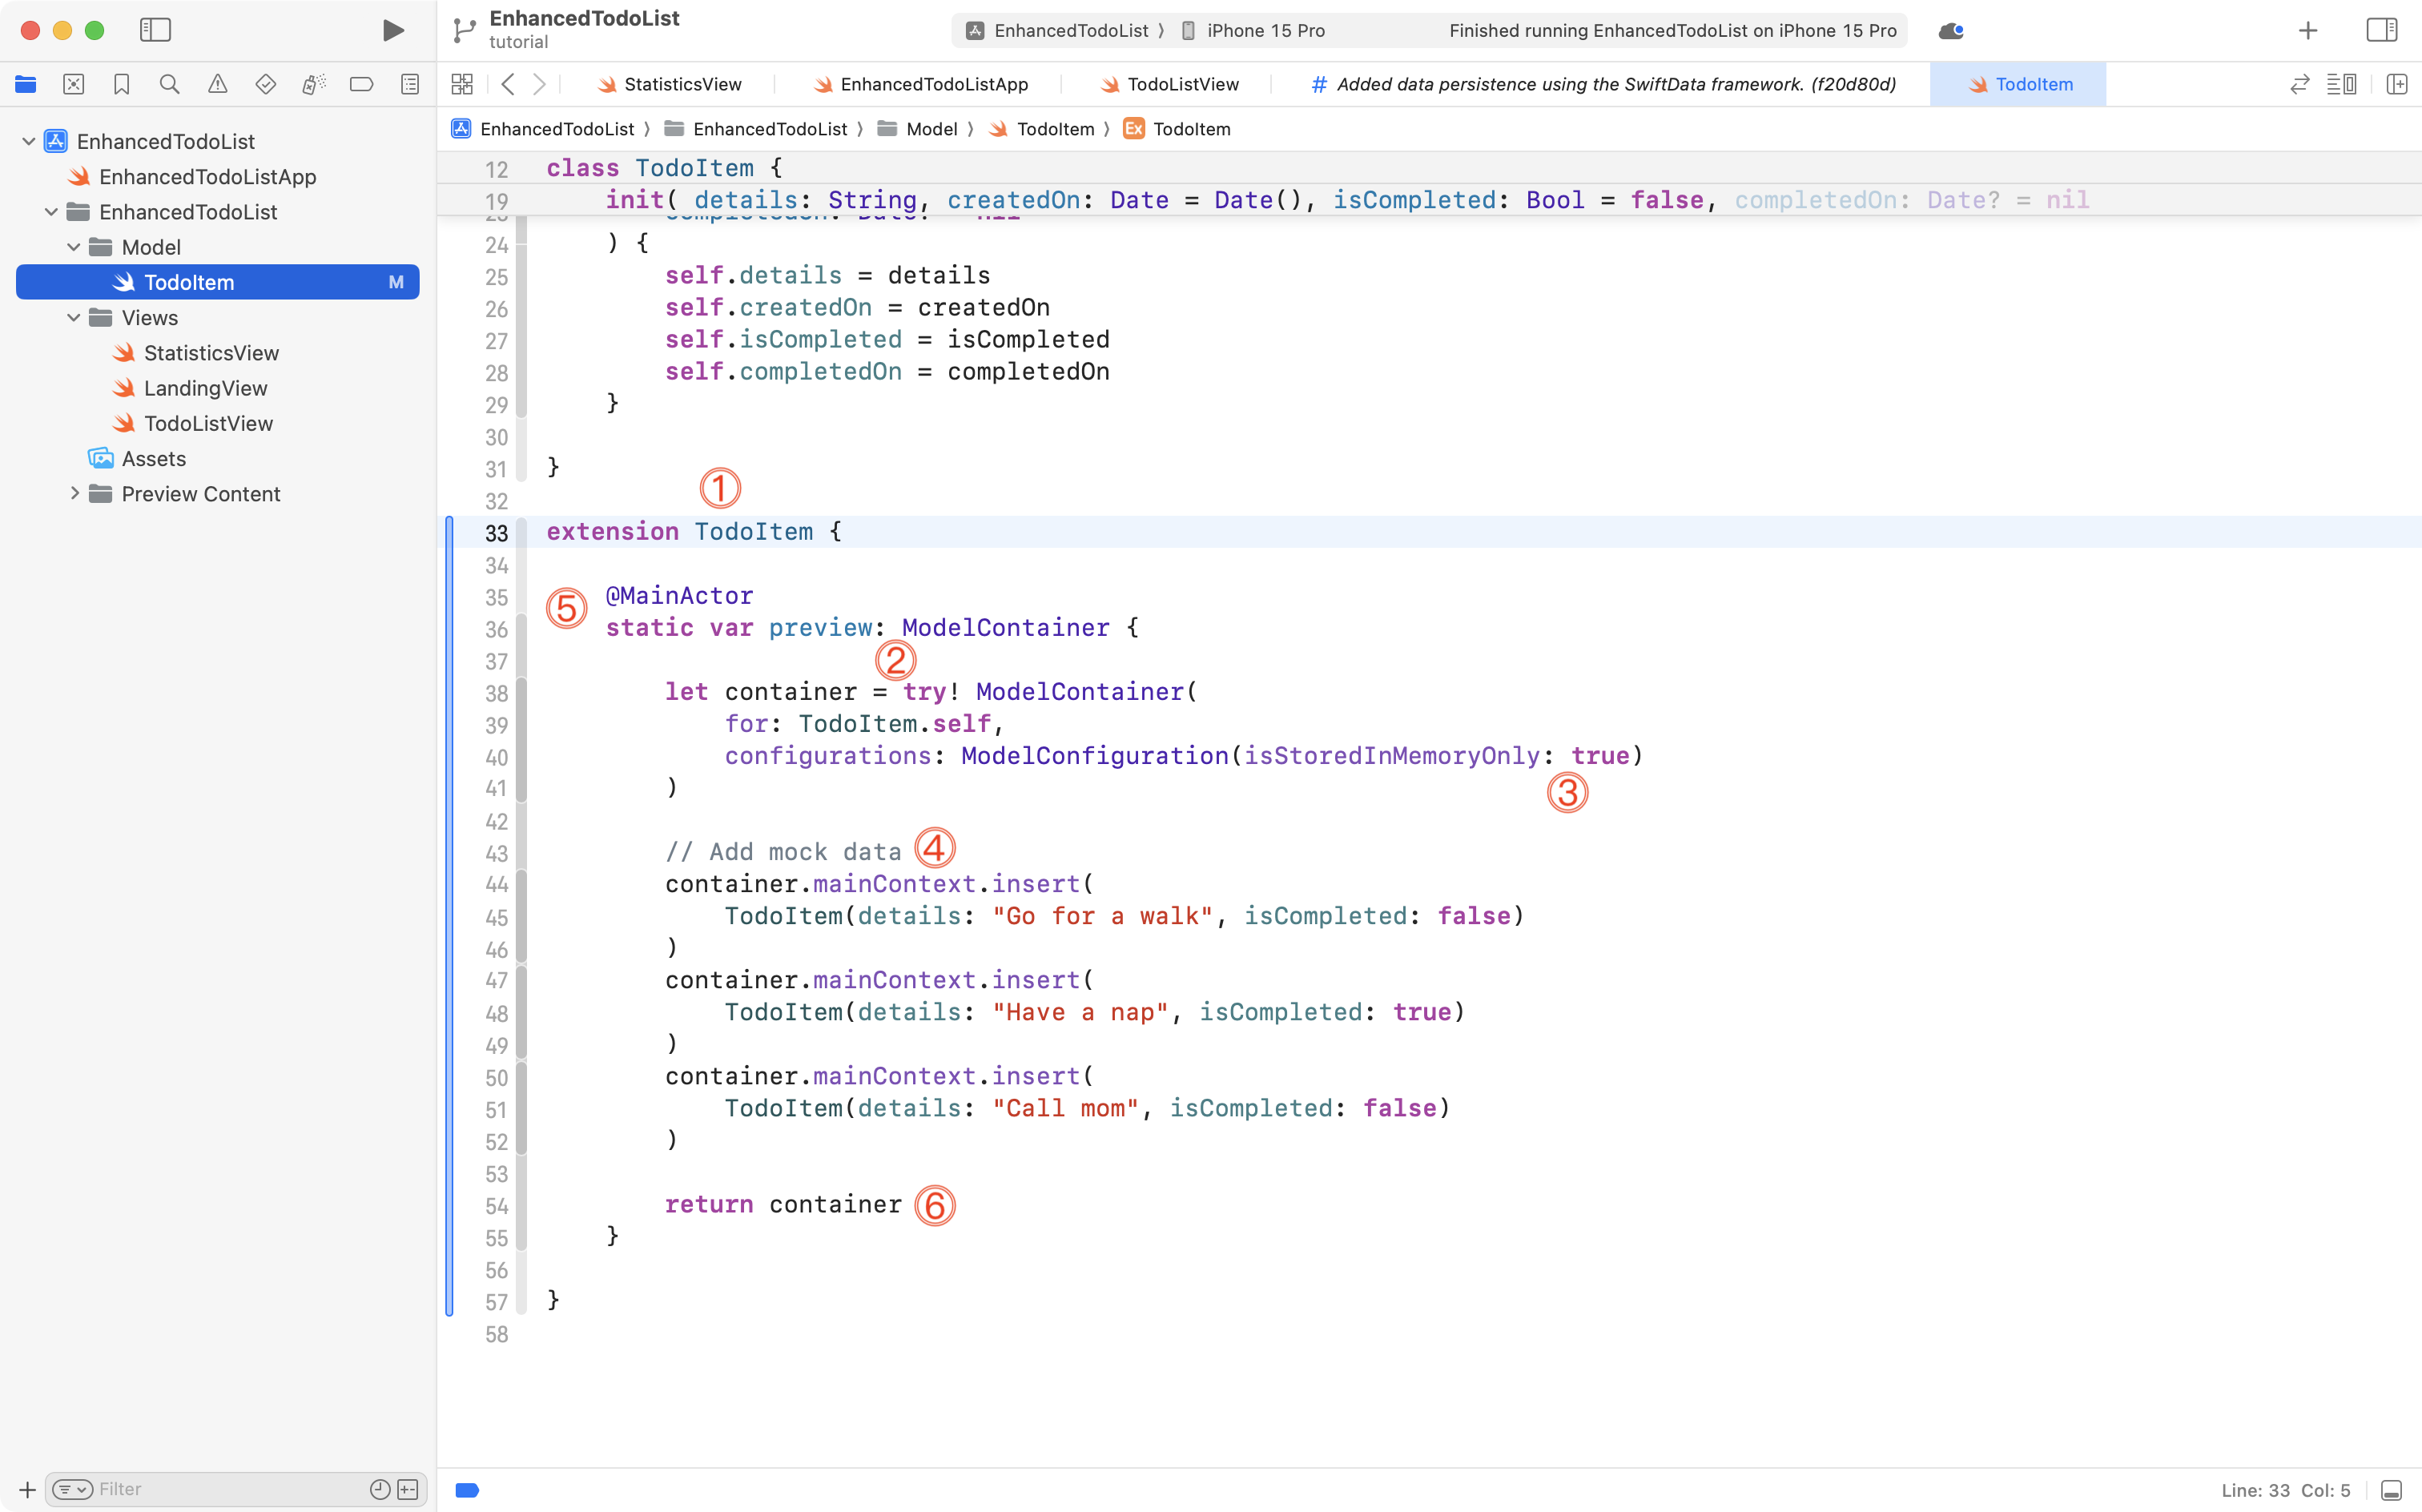Image resolution: width=2422 pixels, height=1512 pixels.
Task: Select the TodoListView editor tab
Action: pos(1180,84)
